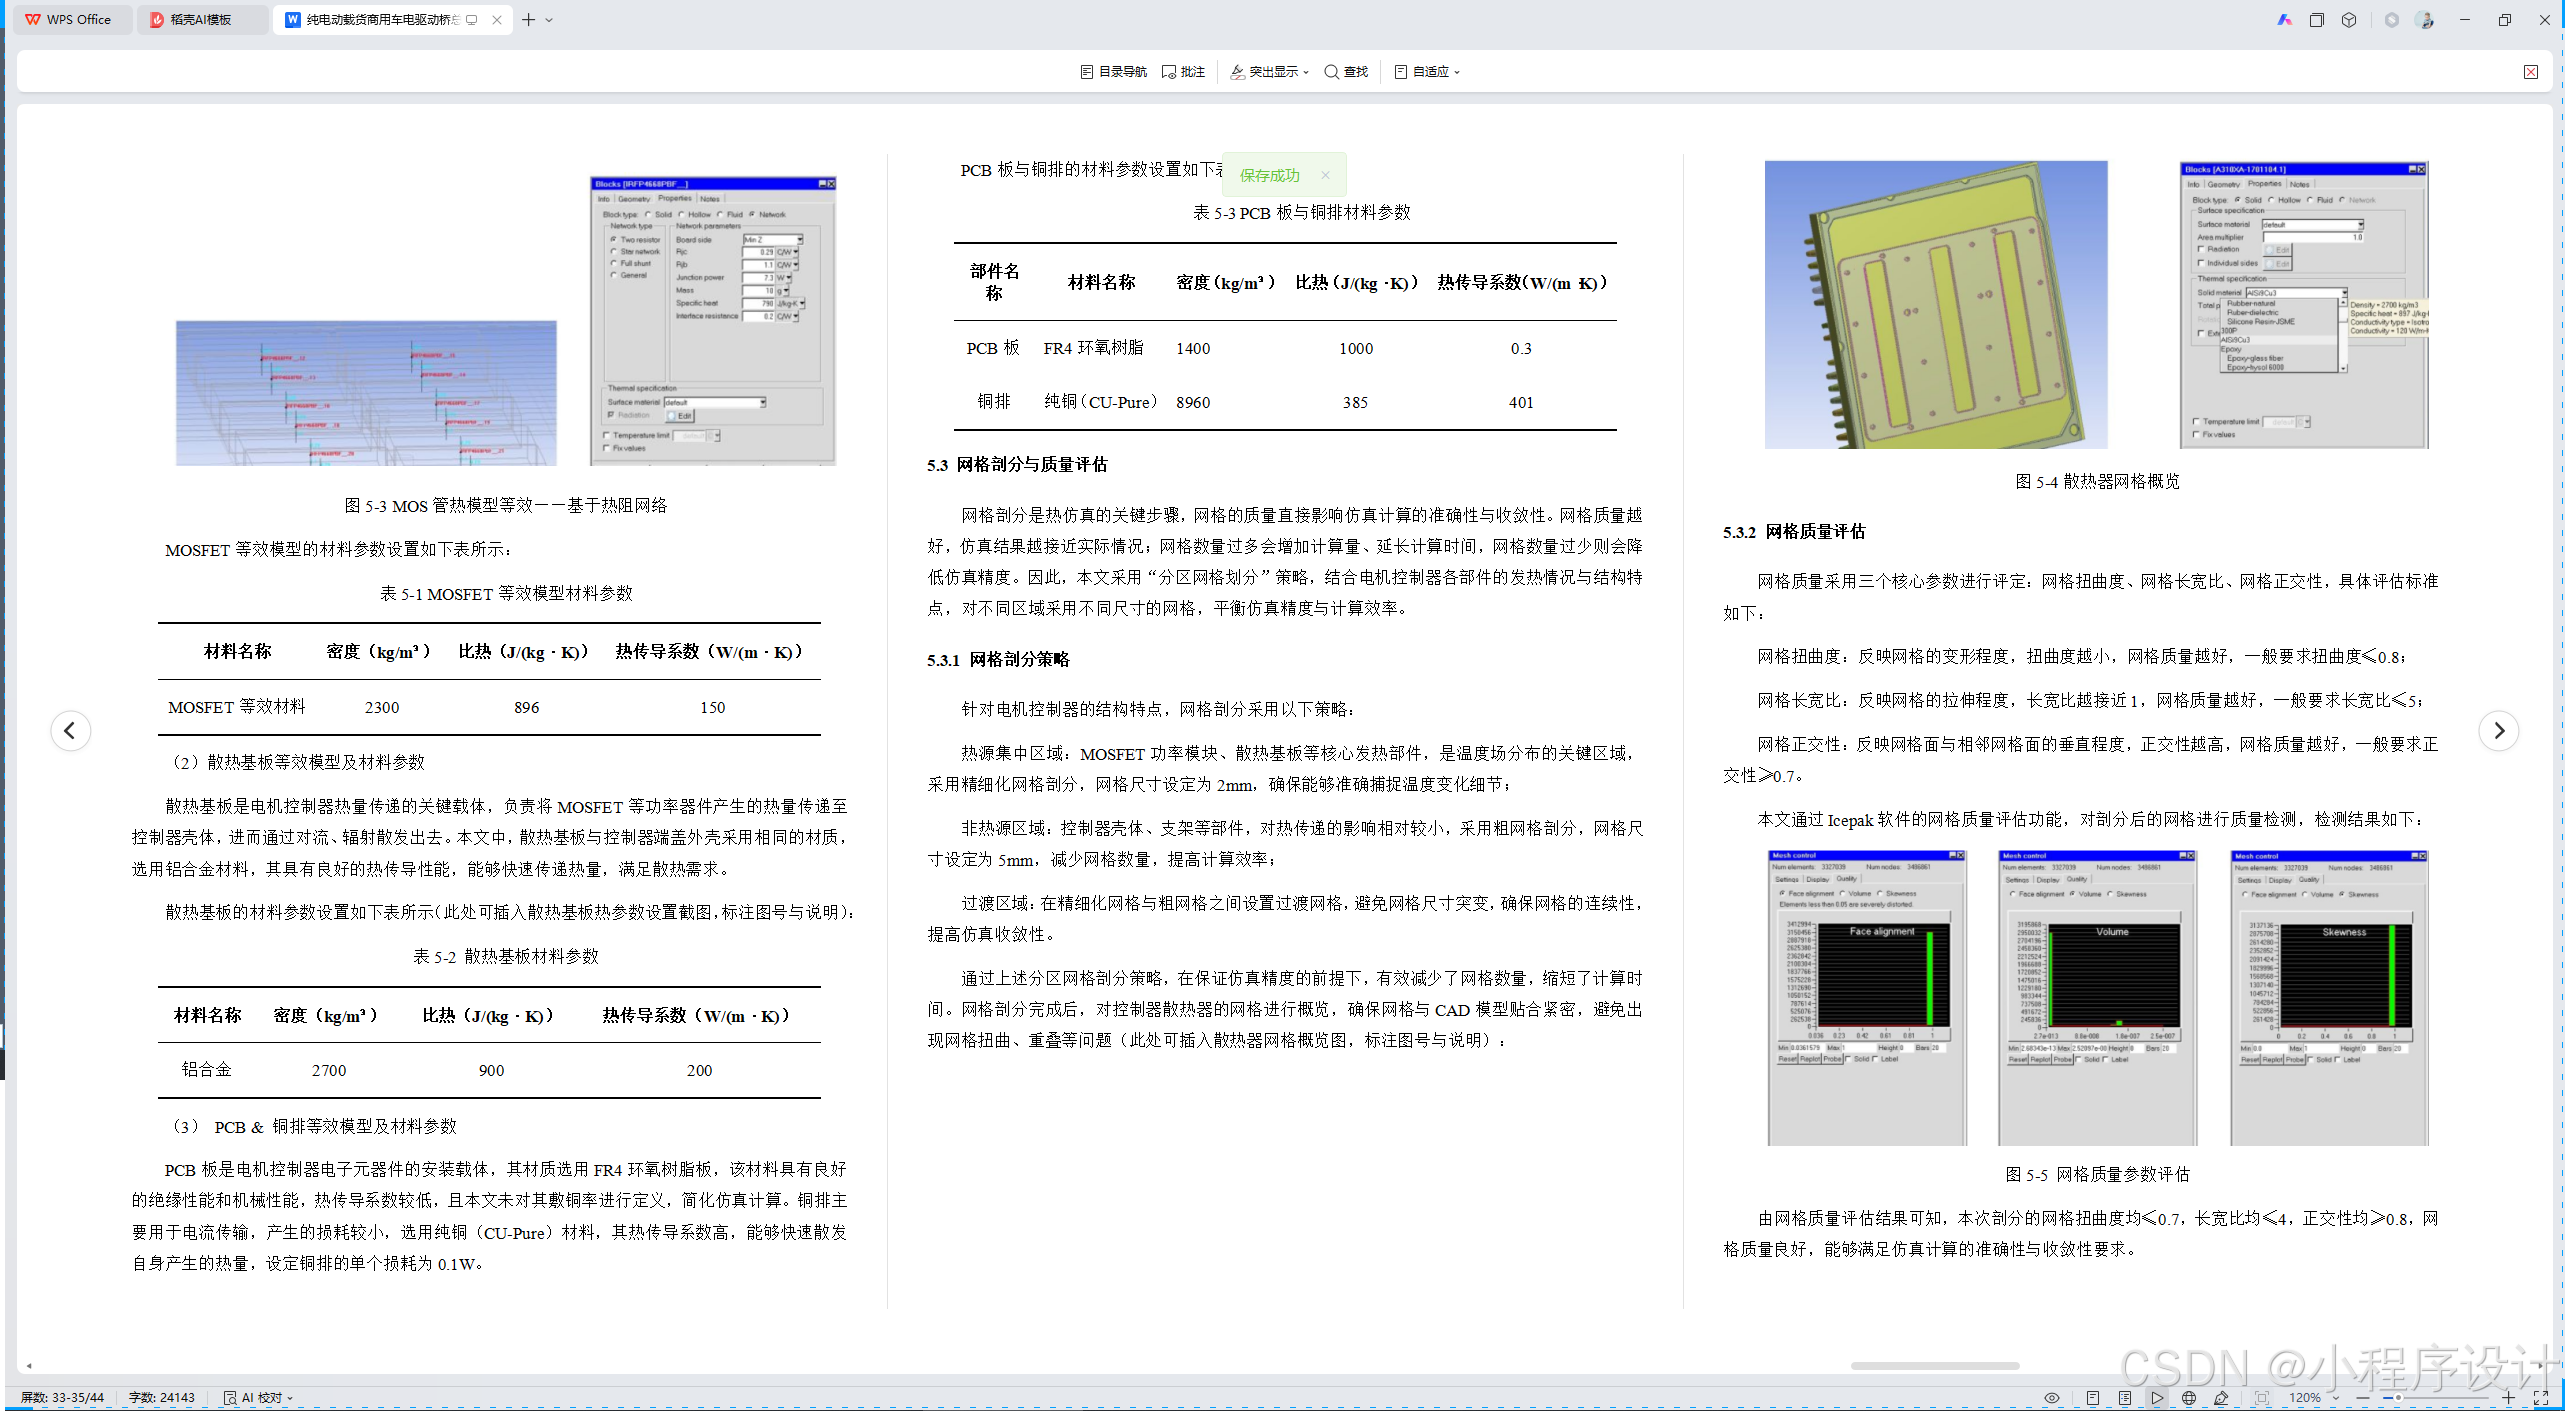Add a new tab with plus icon
The height and width of the screenshot is (1411, 2565).
[528, 20]
